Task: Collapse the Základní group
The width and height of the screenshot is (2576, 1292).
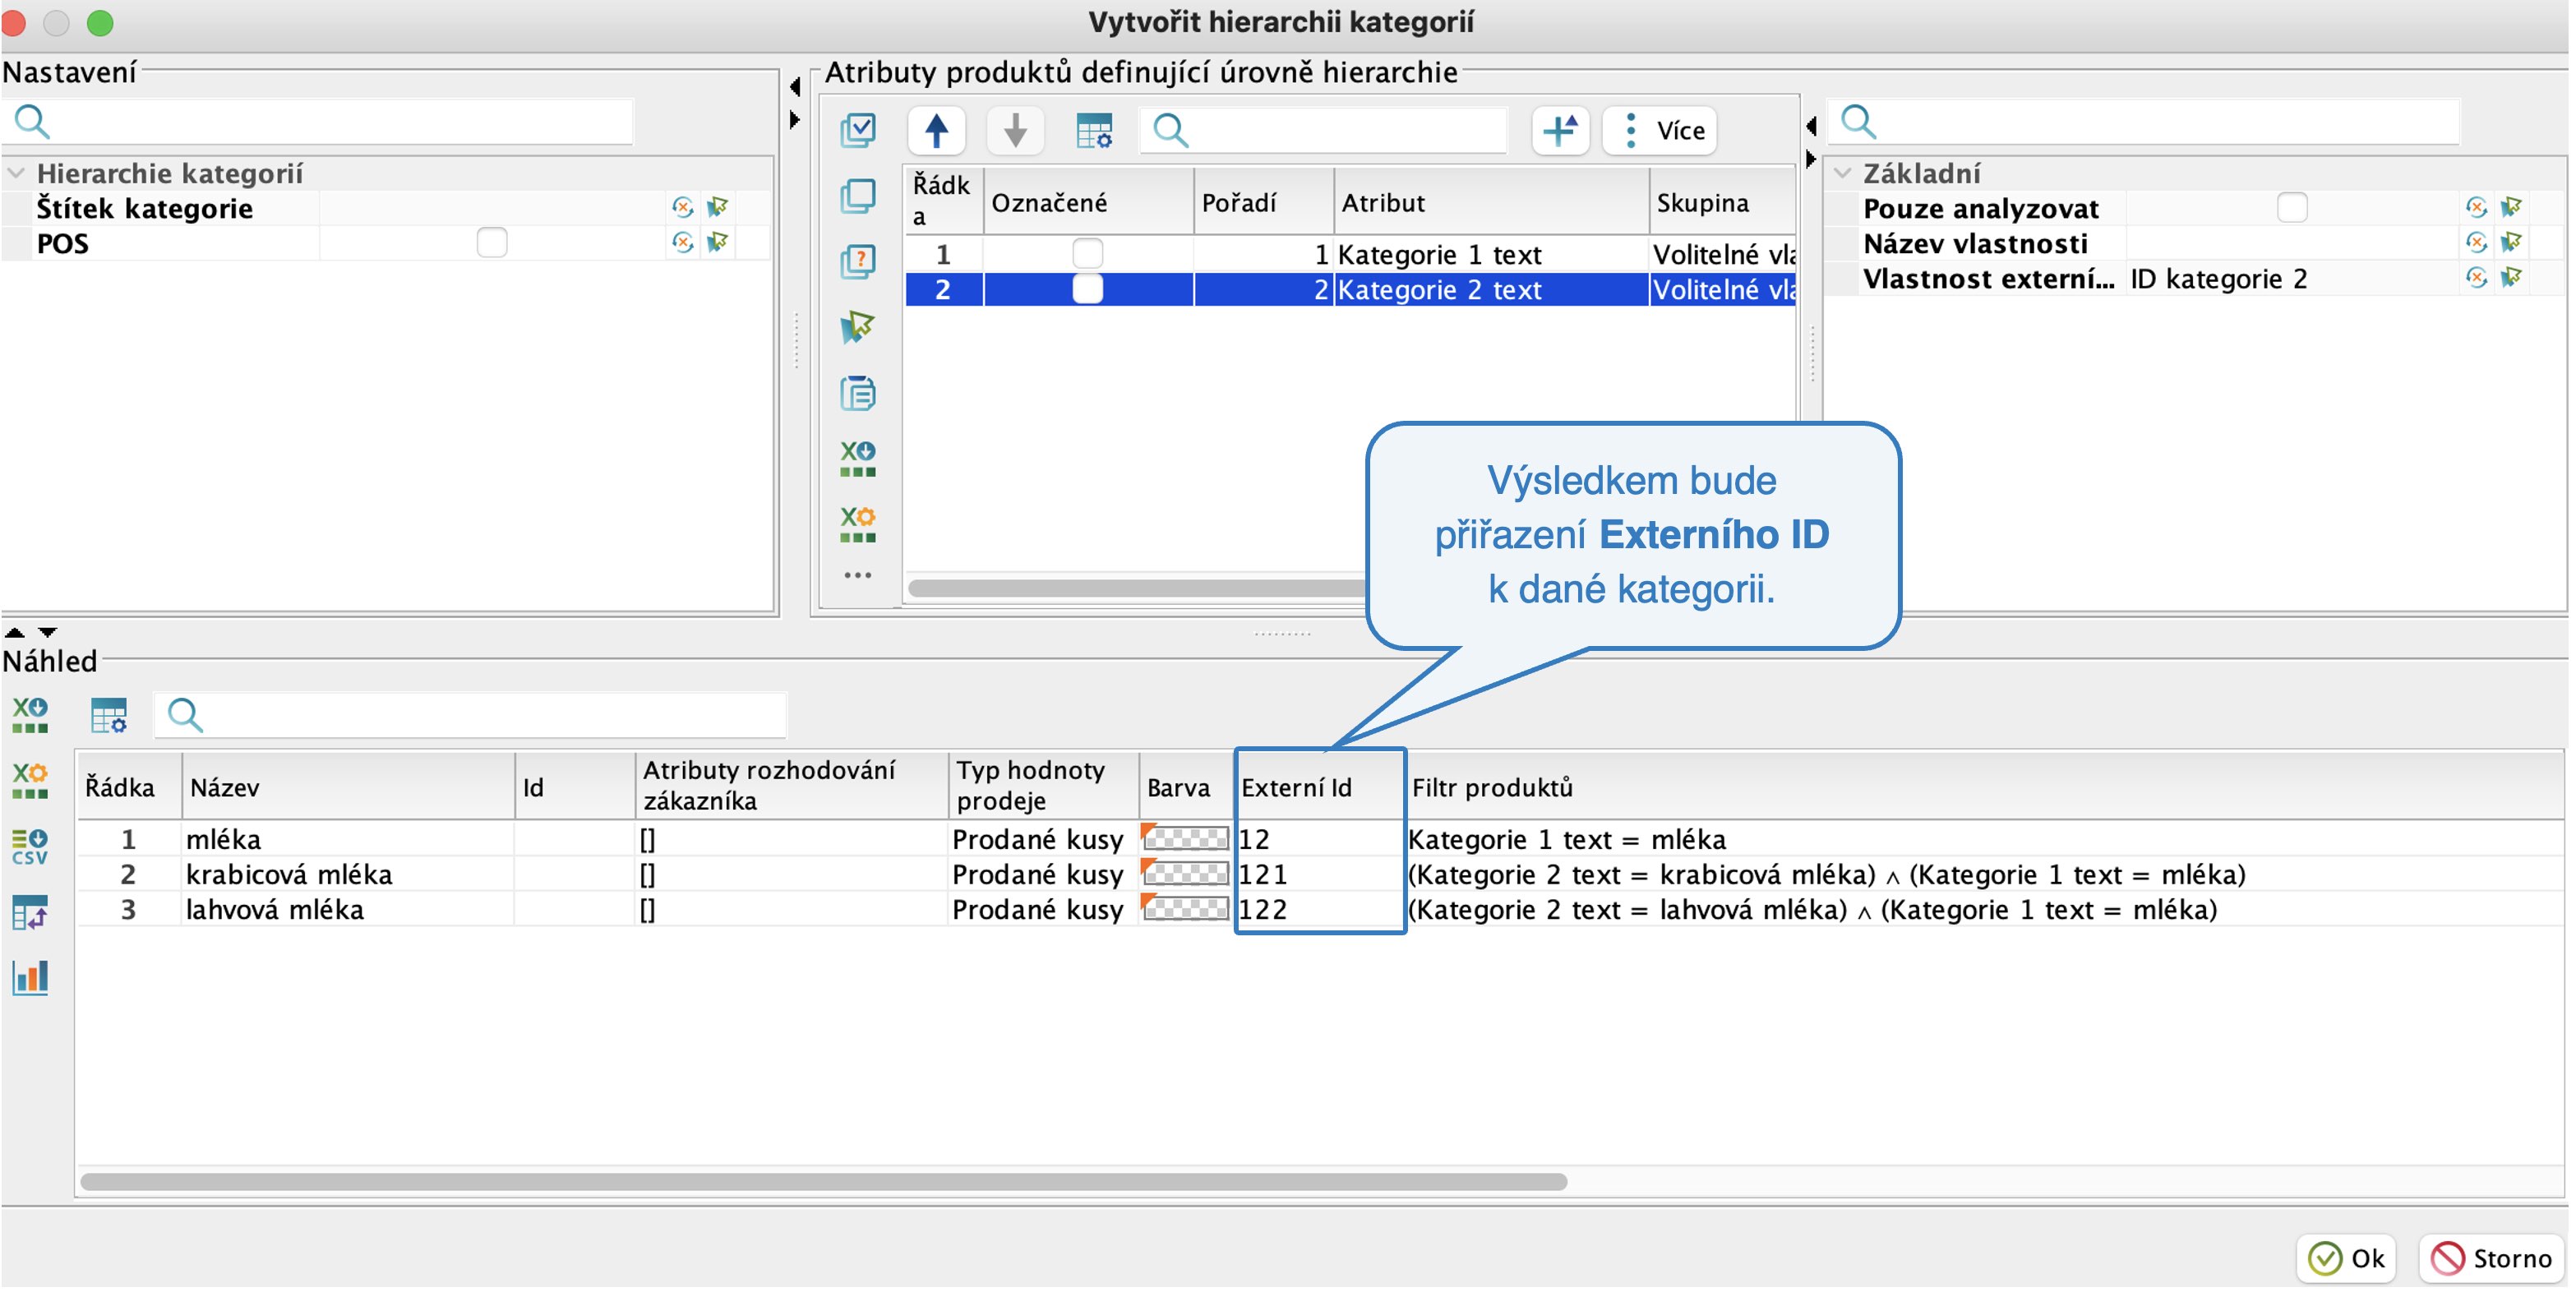Action: 1843,173
